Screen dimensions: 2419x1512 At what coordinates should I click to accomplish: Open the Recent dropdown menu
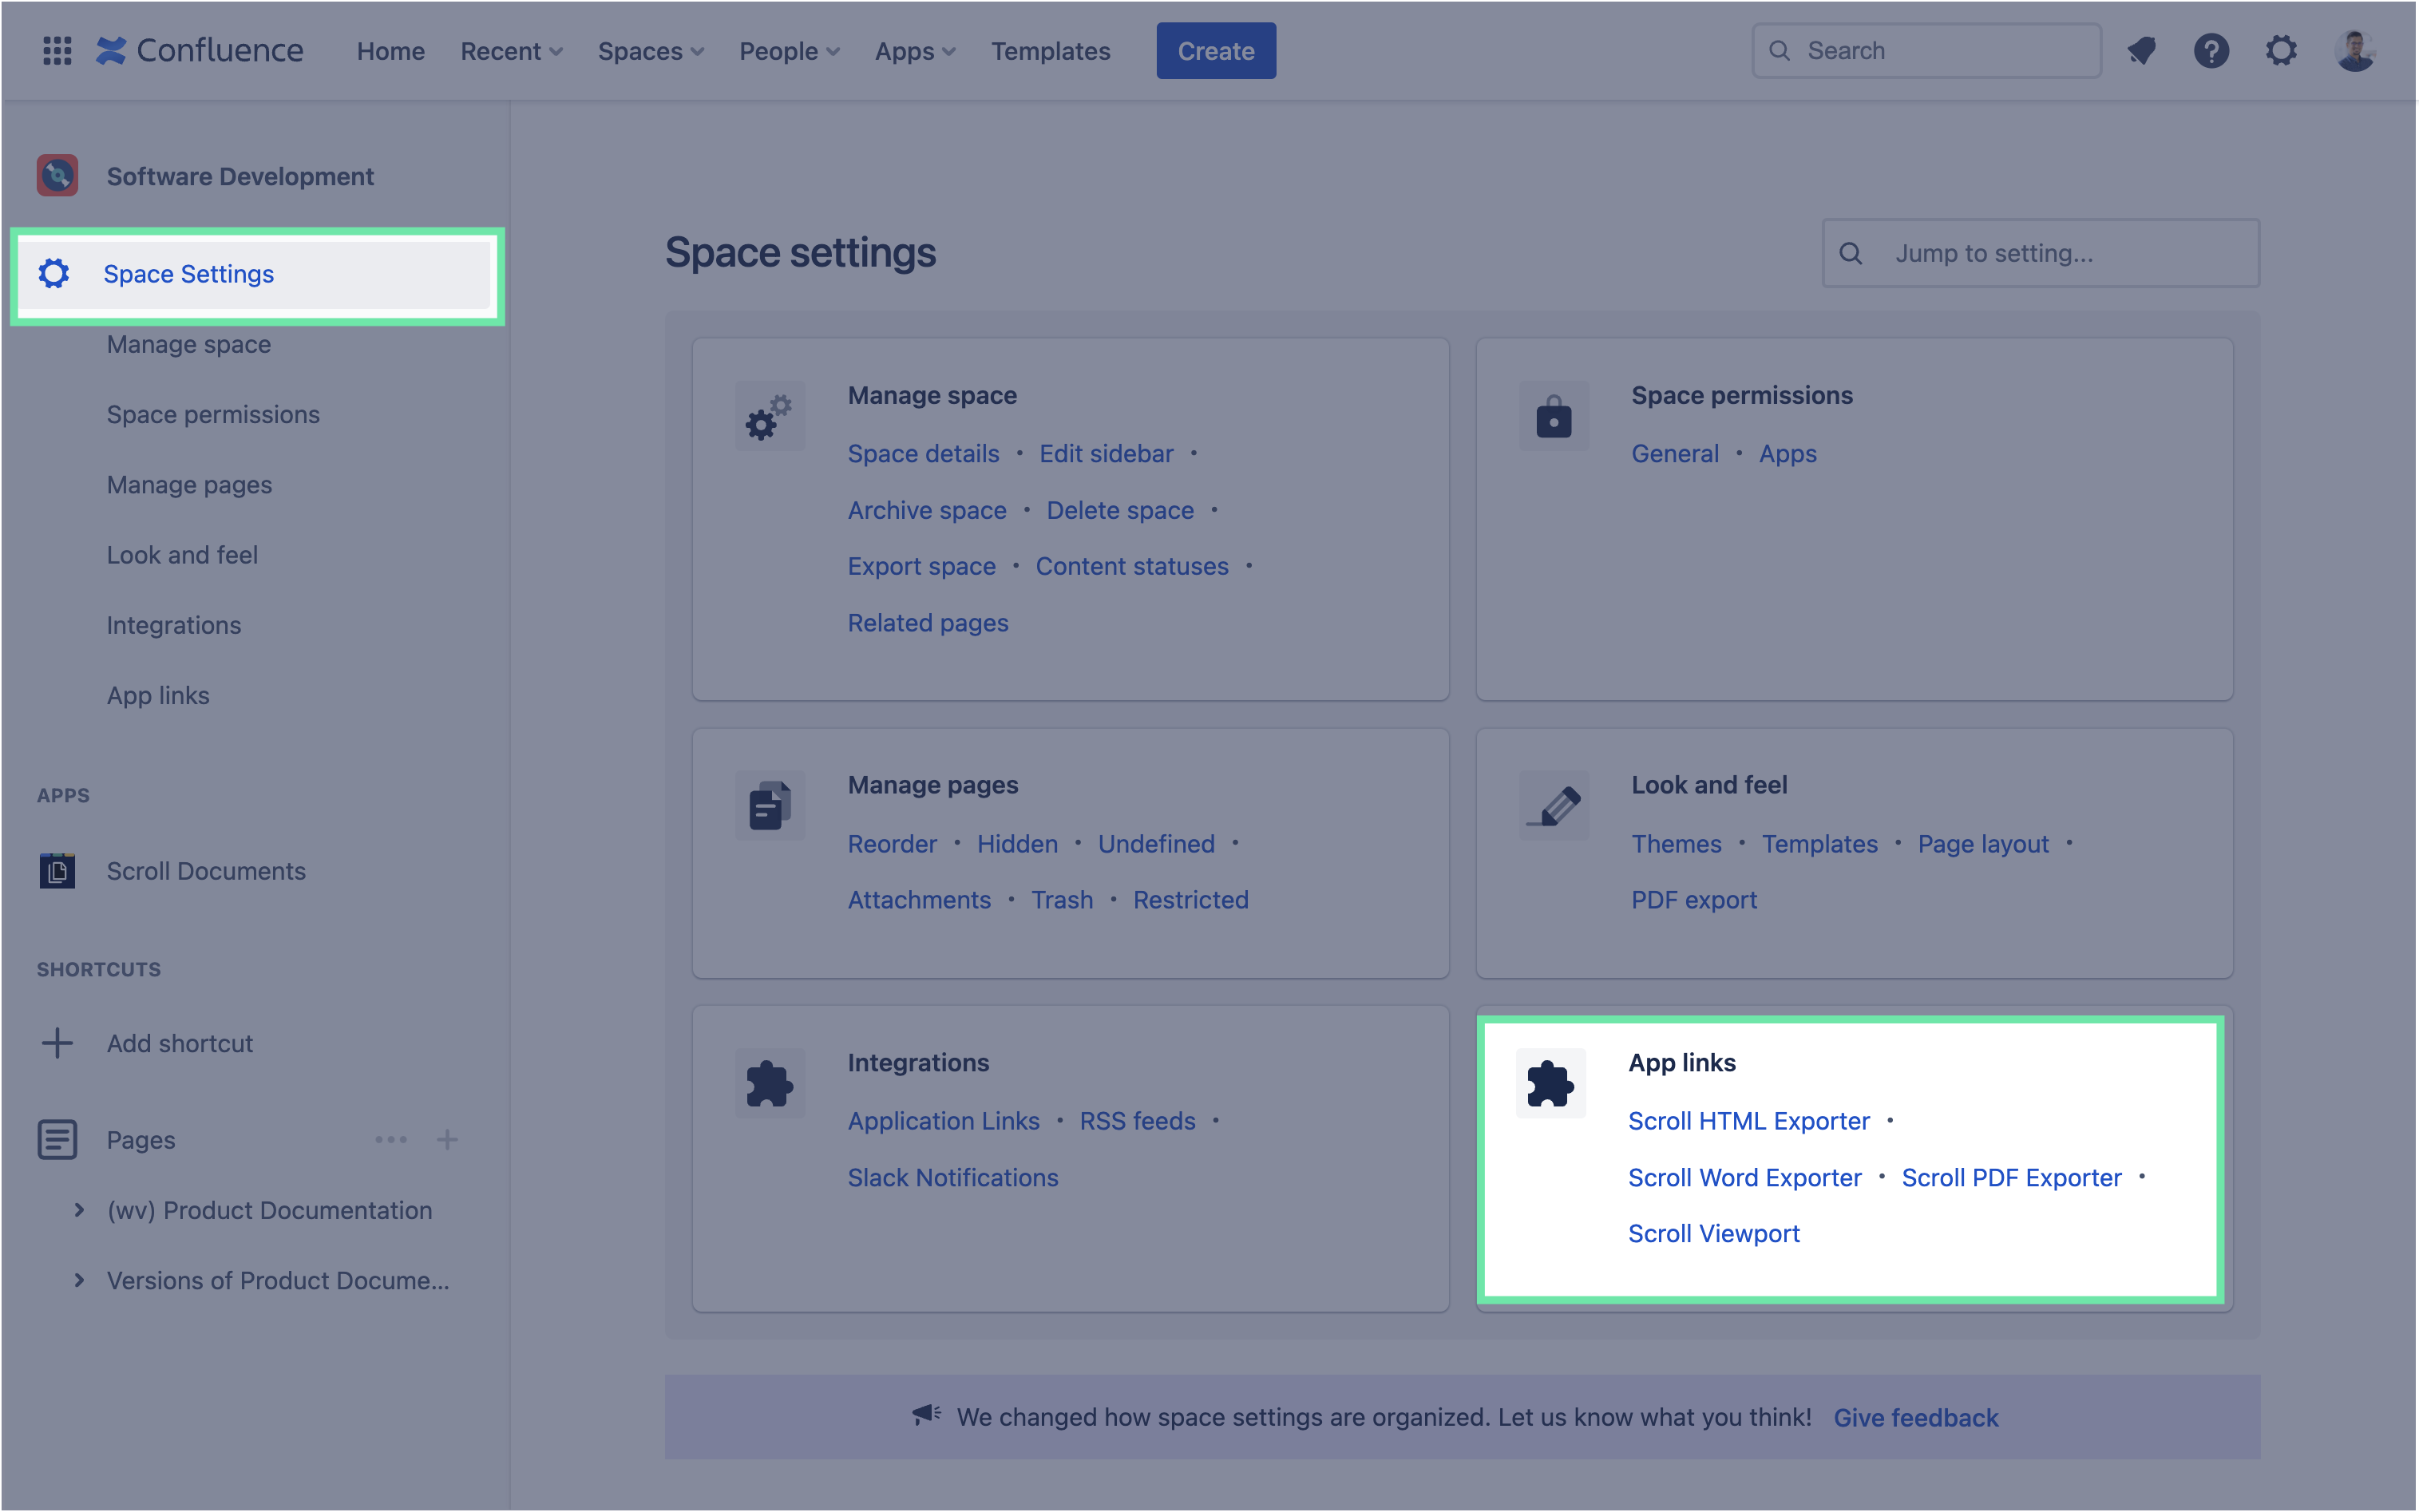(511, 51)
